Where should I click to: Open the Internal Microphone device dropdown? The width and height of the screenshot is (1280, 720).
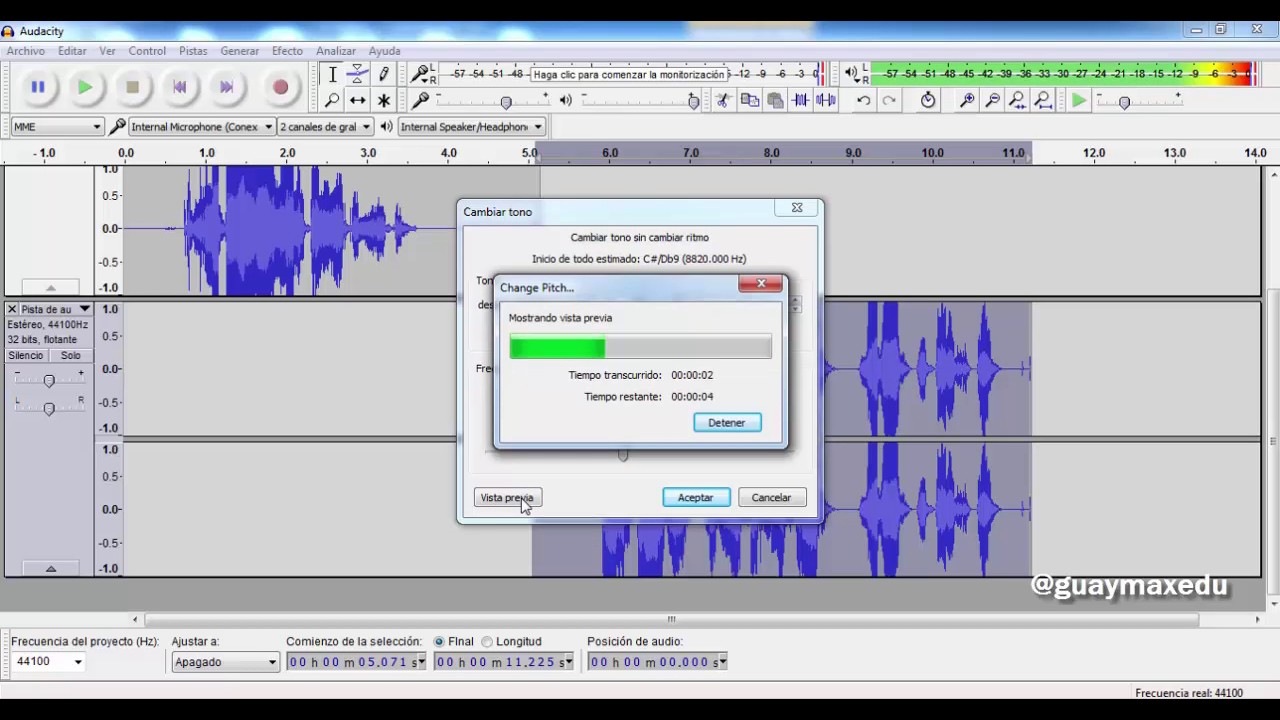pyautogui.click(x=201, y=127)
